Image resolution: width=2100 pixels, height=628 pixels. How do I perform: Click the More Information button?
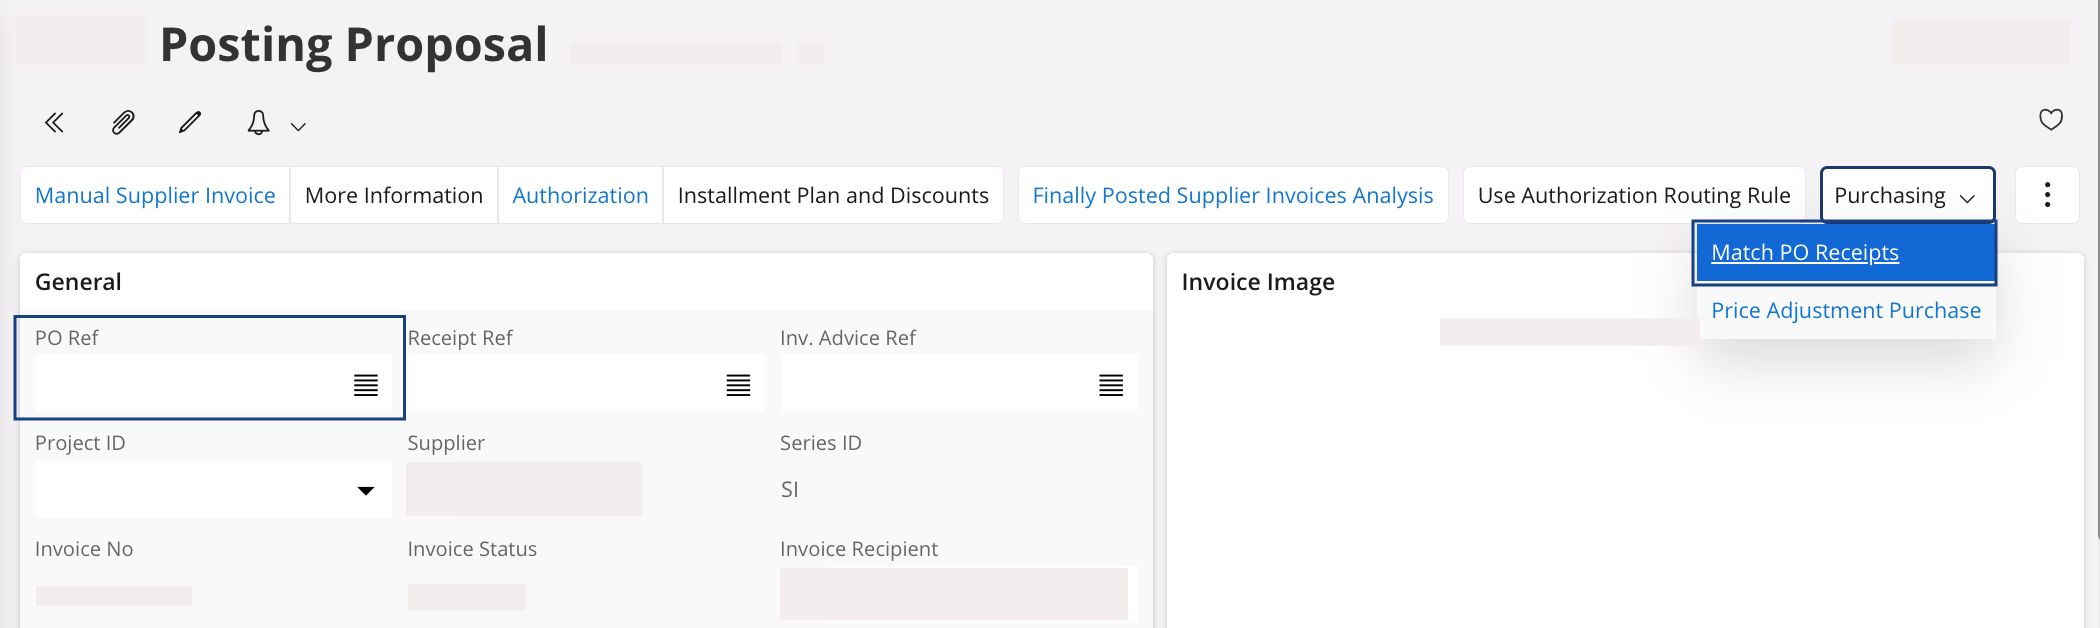394,195
